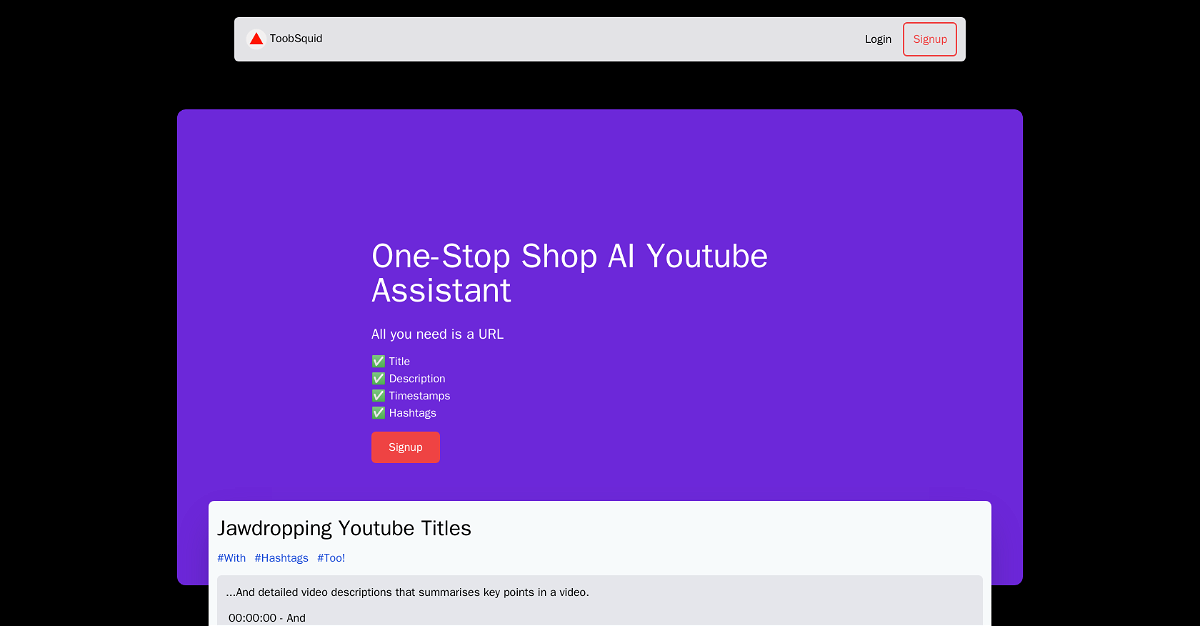Click the green checkmark beside Description
1200x626 pixels.
click(x=378, y=378)
